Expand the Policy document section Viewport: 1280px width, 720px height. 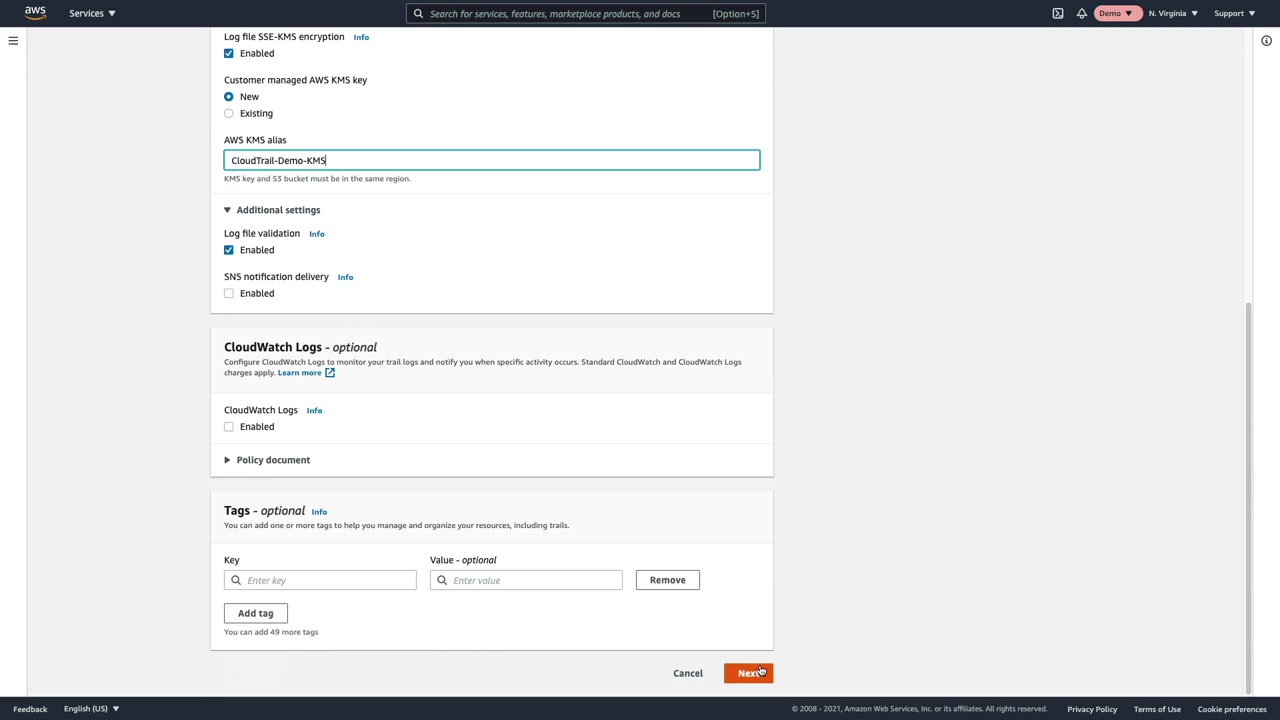(267, 460)
